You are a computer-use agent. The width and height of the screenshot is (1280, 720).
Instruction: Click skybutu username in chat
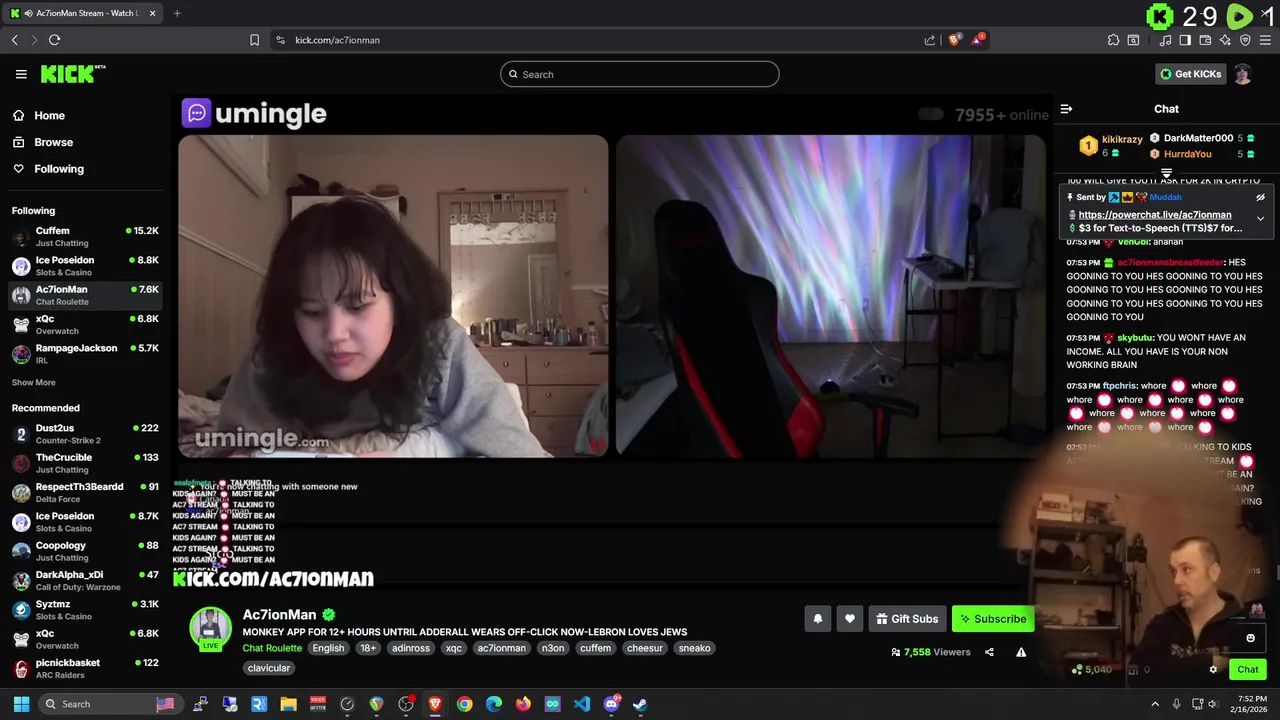(1136, 338)
